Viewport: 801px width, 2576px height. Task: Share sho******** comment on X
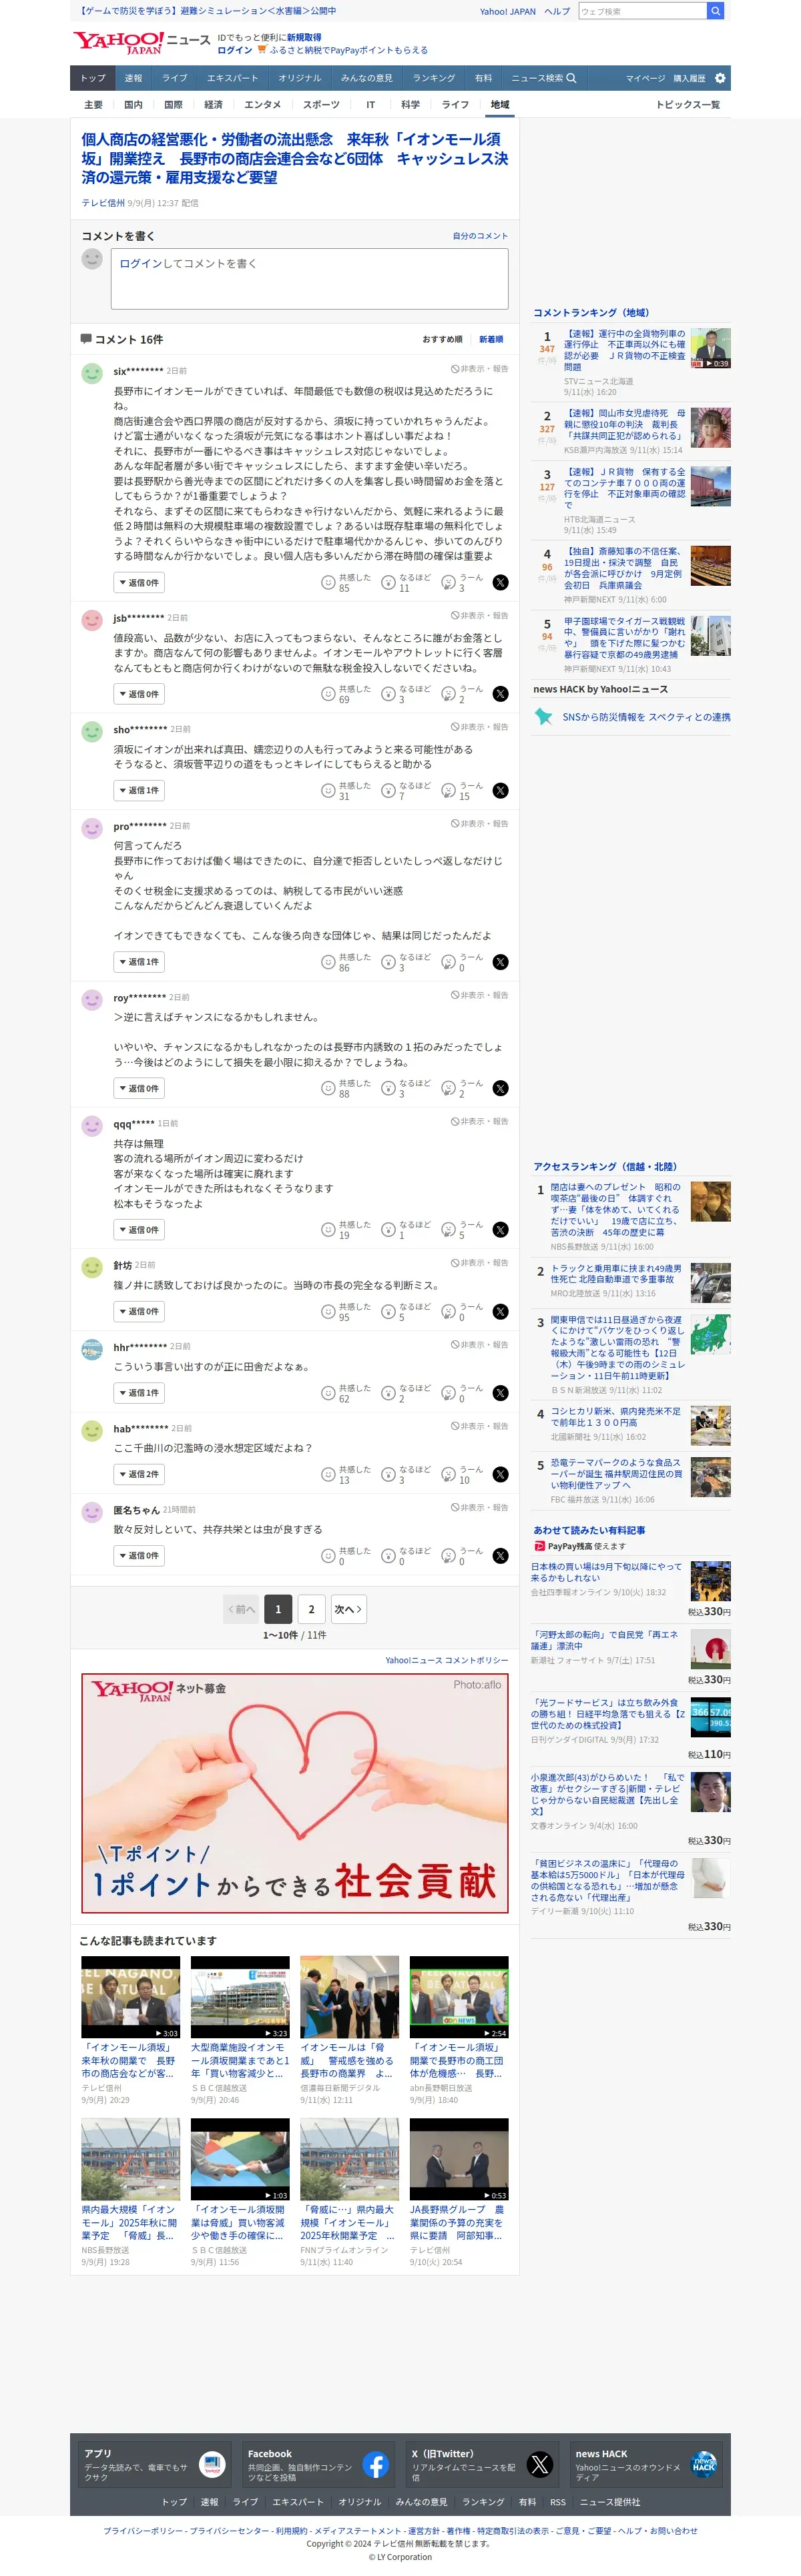point(500,791)
